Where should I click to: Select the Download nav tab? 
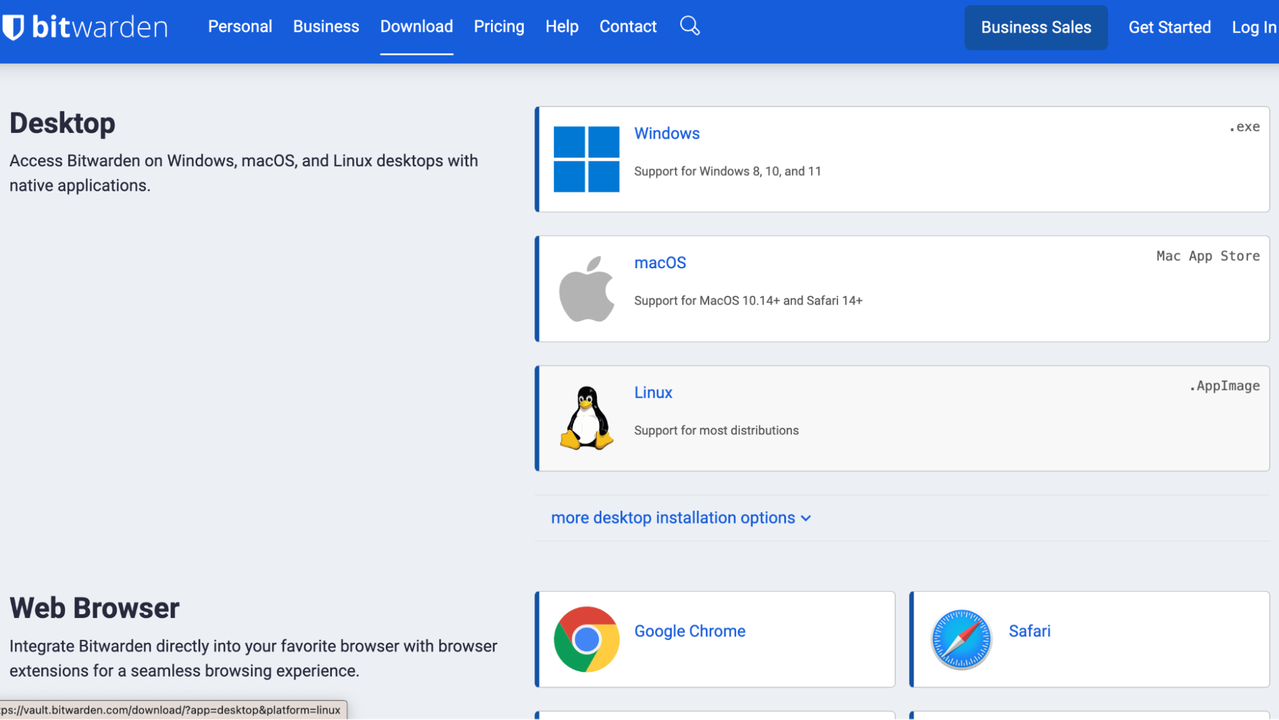pyautogui.click(x=416, y=27)
